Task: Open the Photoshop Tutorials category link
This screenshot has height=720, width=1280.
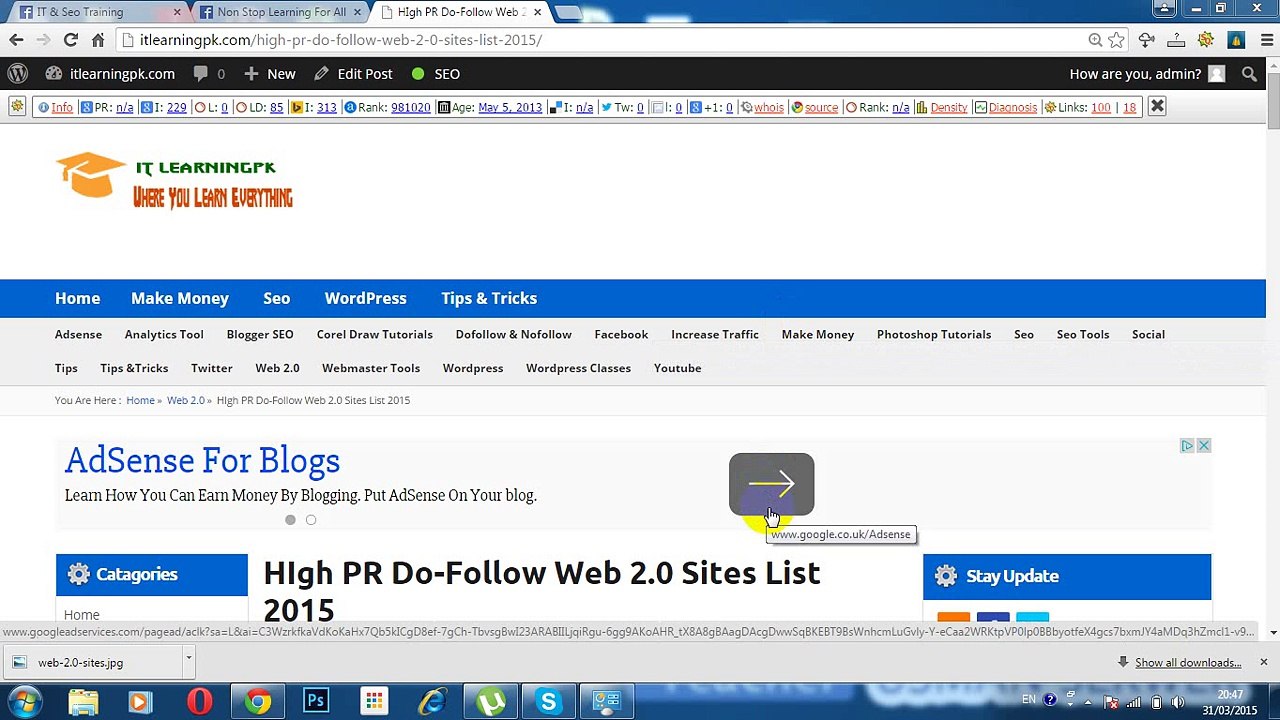Action: (934, 334)
